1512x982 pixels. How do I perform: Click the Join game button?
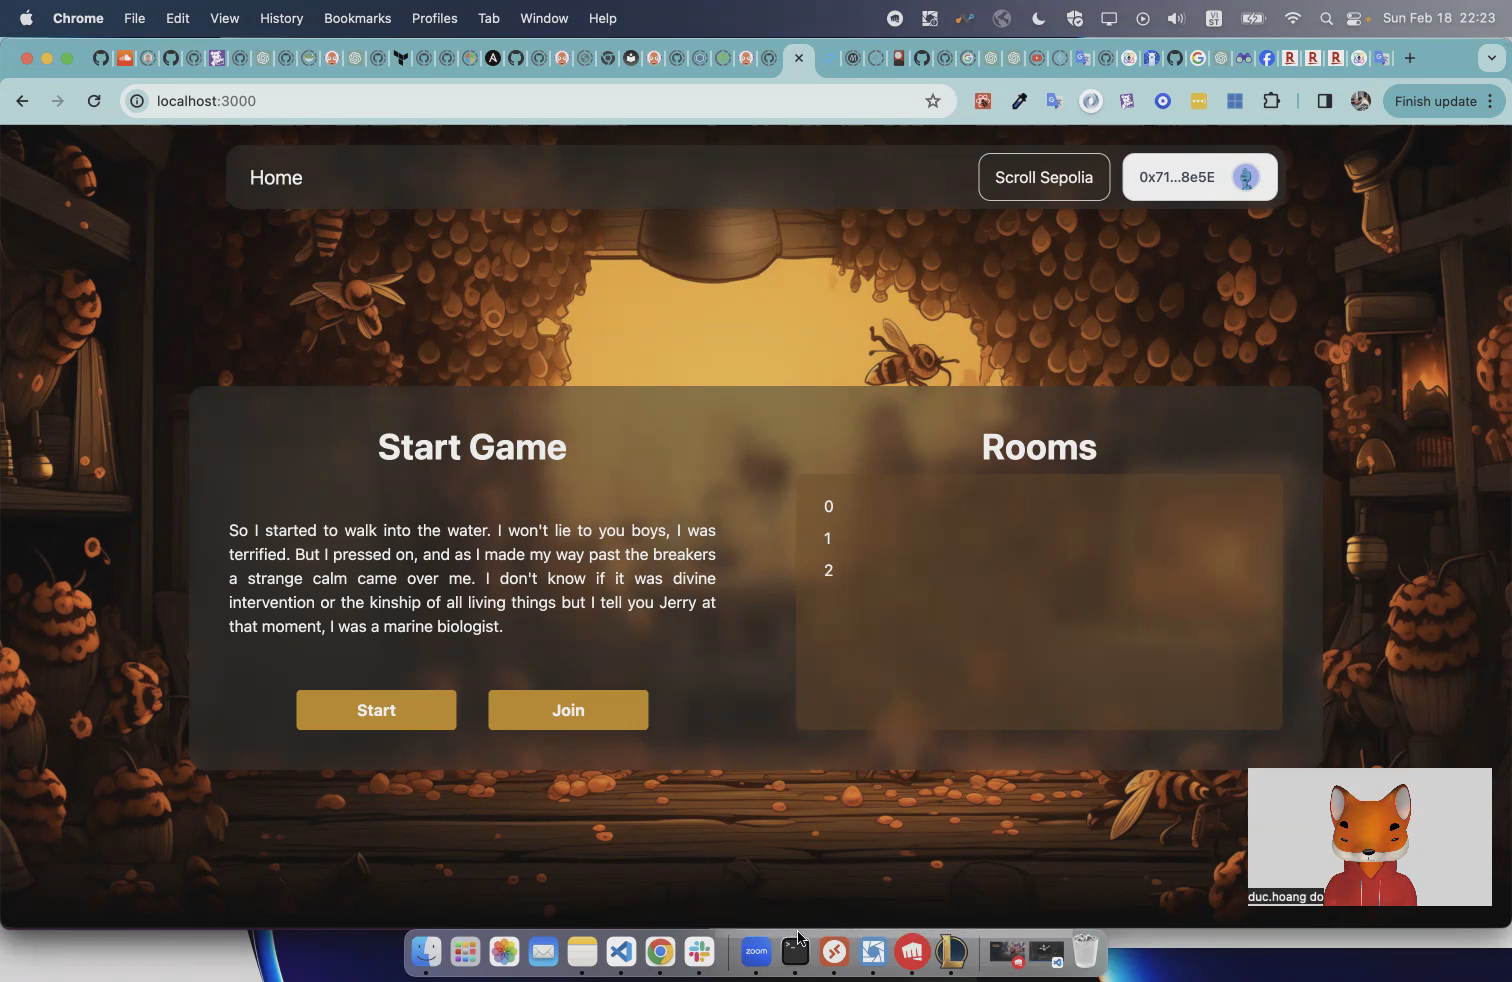point(568,710)
